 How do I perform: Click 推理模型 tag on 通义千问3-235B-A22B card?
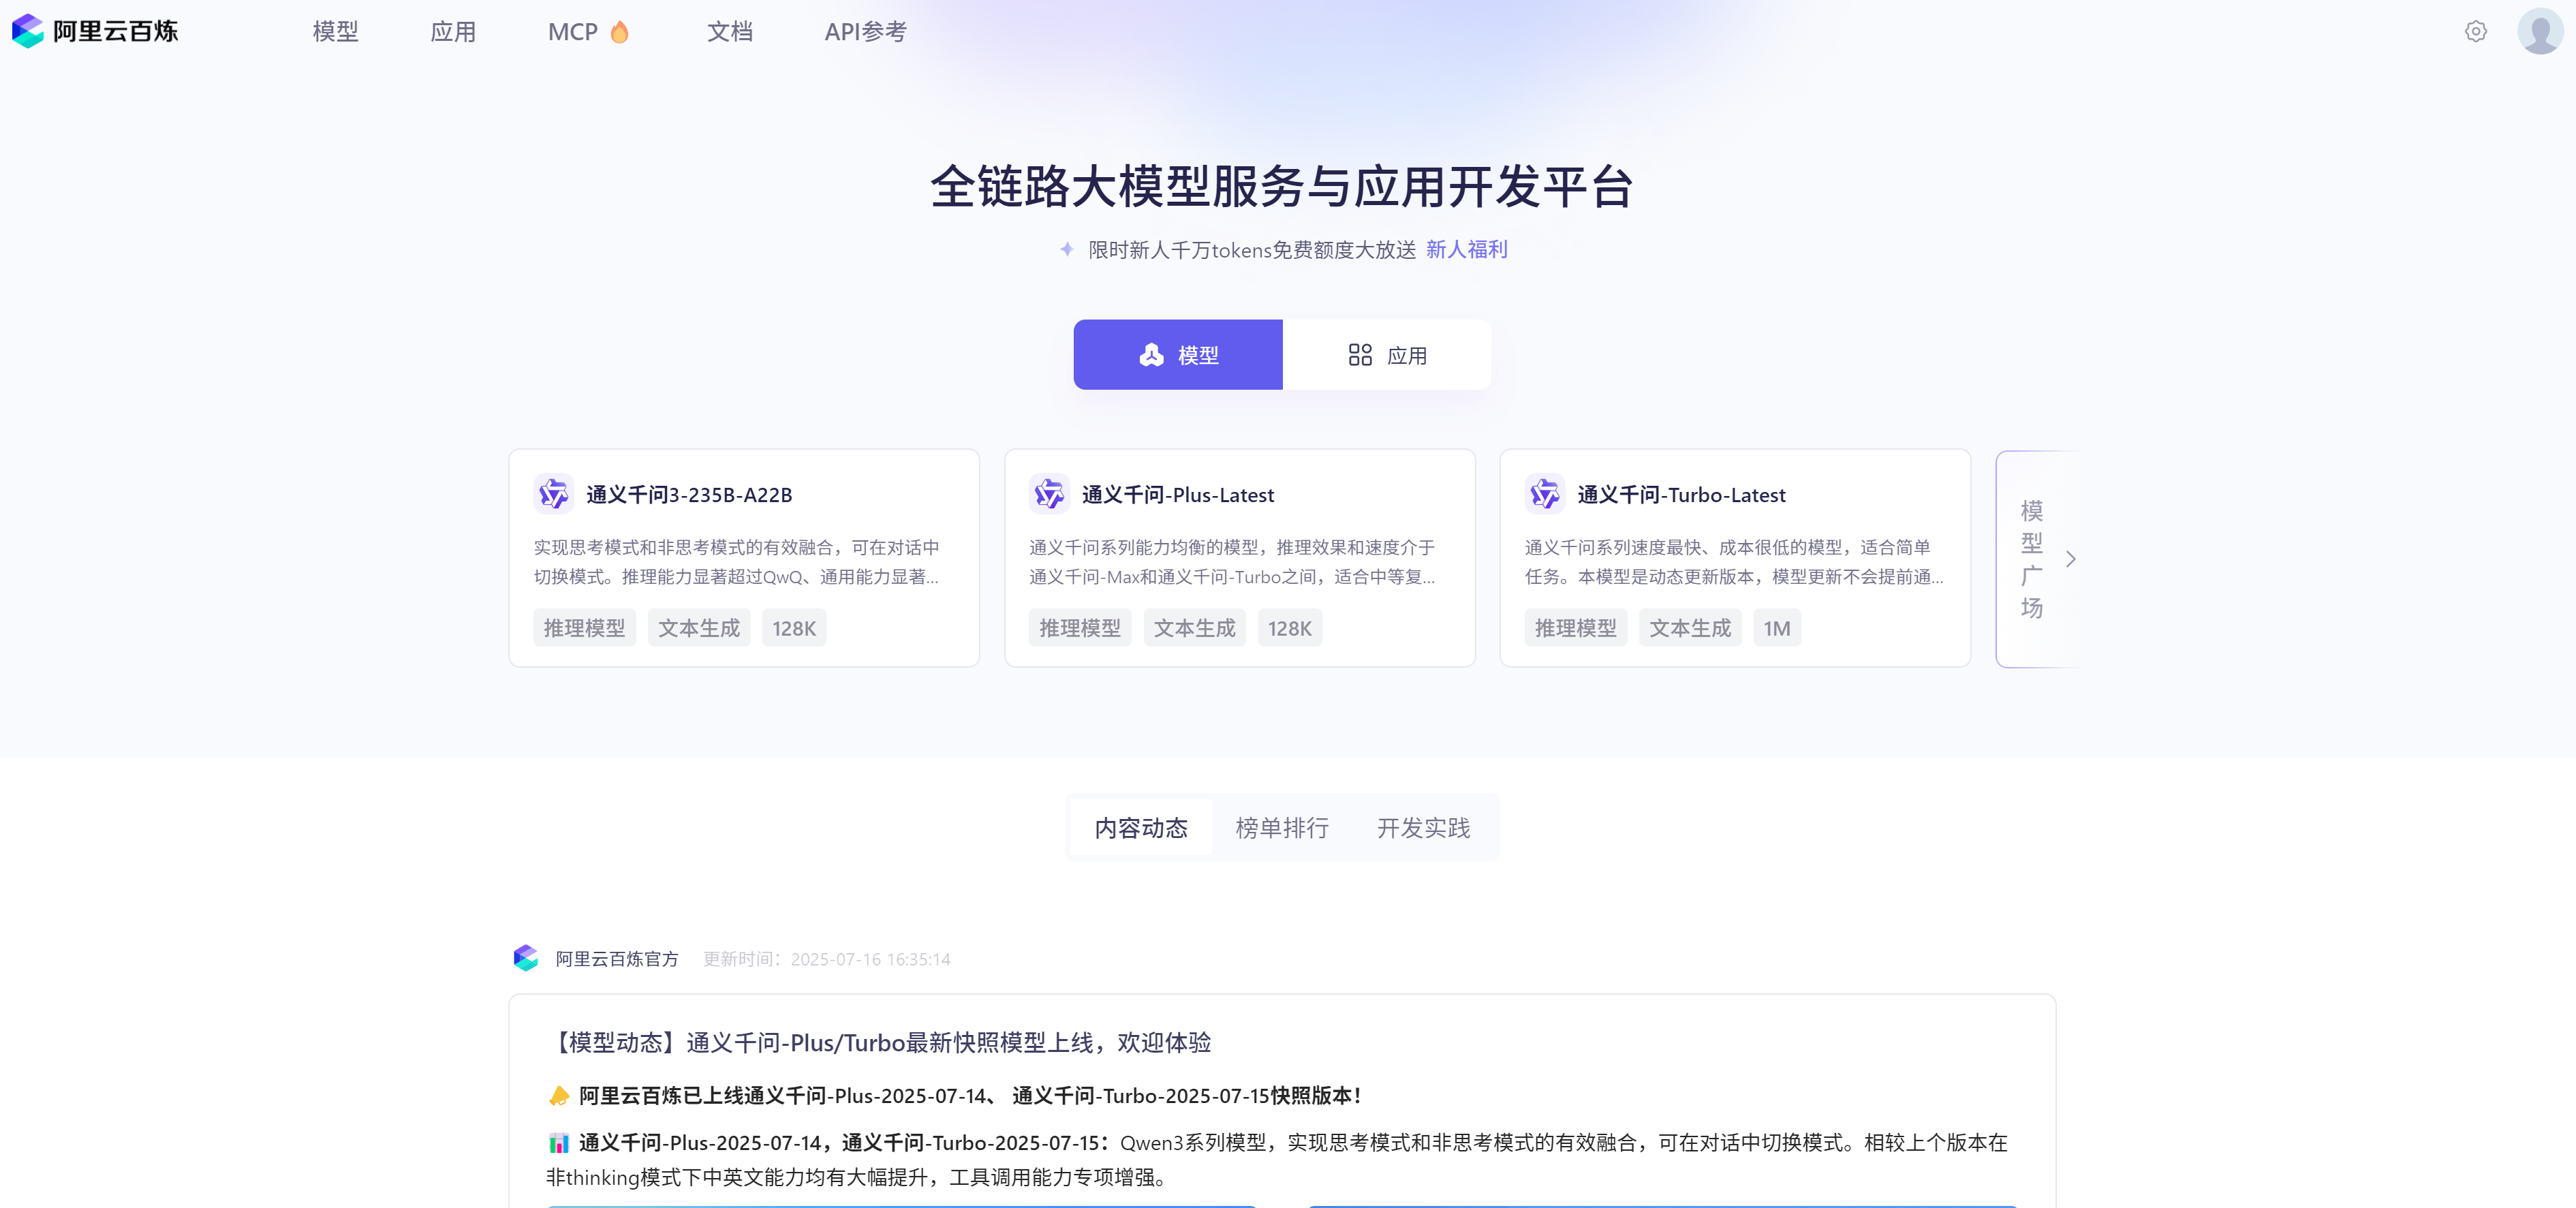pyautogui.click(x=584, y=628)
